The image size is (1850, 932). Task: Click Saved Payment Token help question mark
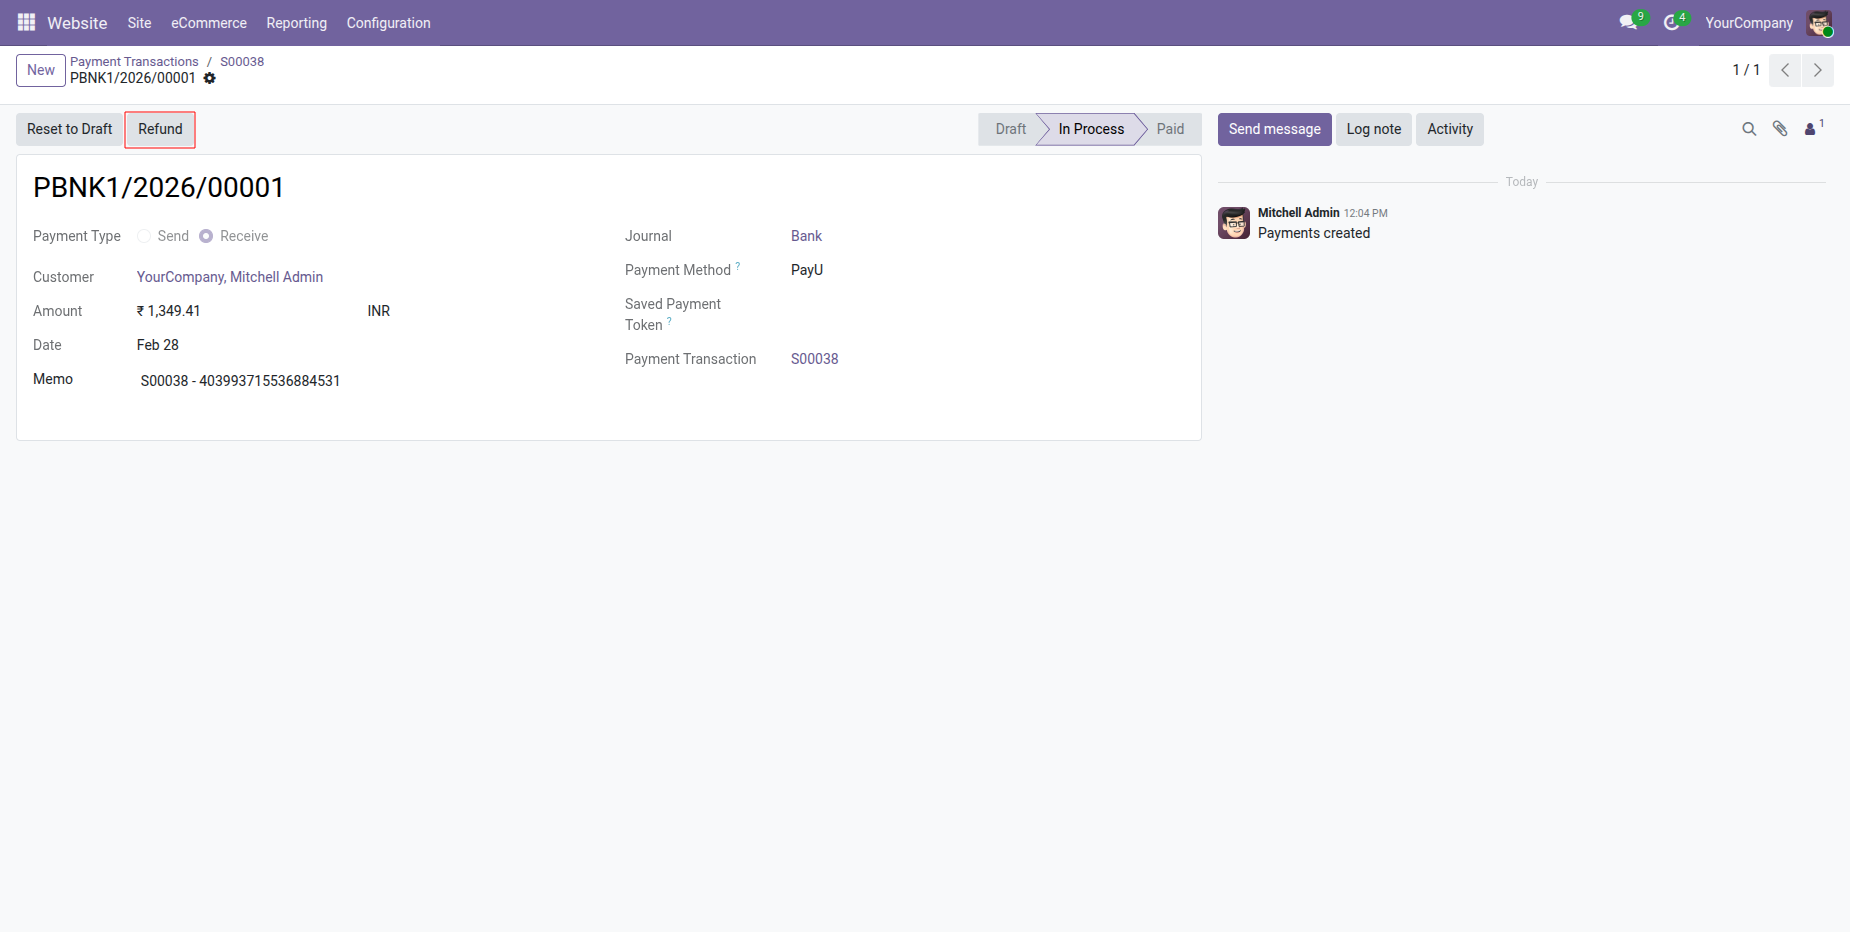pyautogui.click(x=669, y=321)
